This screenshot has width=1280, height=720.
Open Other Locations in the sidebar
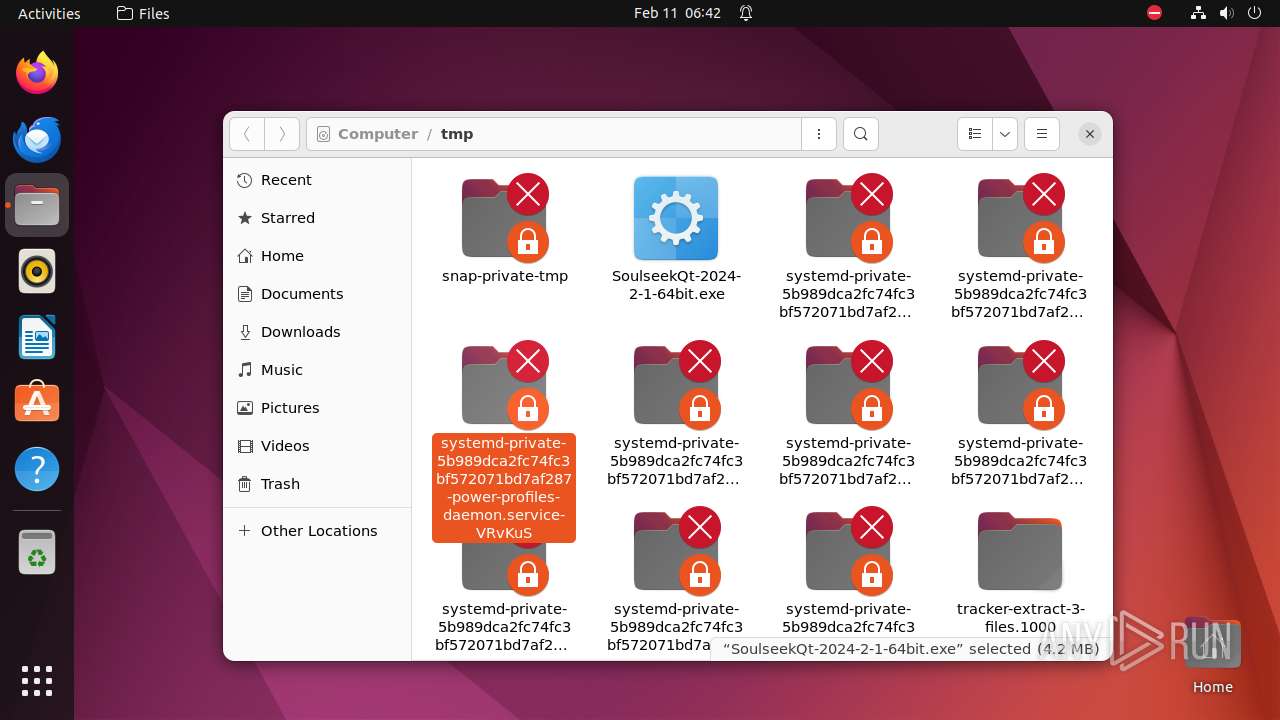coord(317,531)
